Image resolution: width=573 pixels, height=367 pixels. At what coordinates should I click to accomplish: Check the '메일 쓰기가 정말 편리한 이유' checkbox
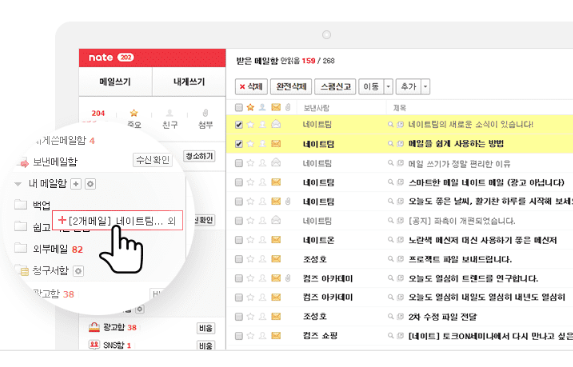coord(239,163)
